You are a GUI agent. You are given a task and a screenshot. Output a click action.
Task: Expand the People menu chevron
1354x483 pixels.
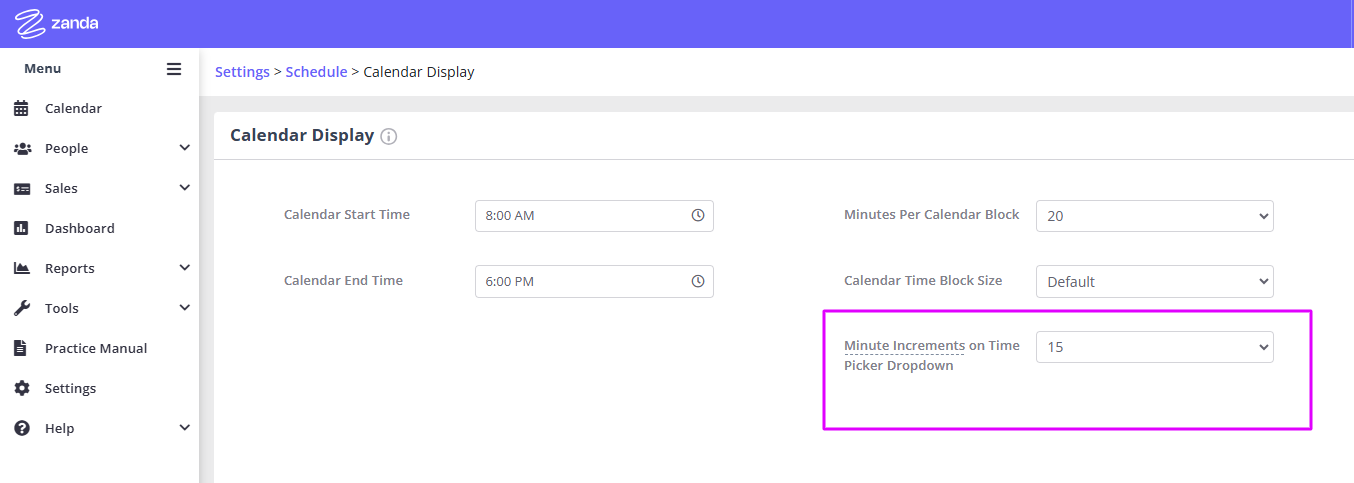pos(184,148)
